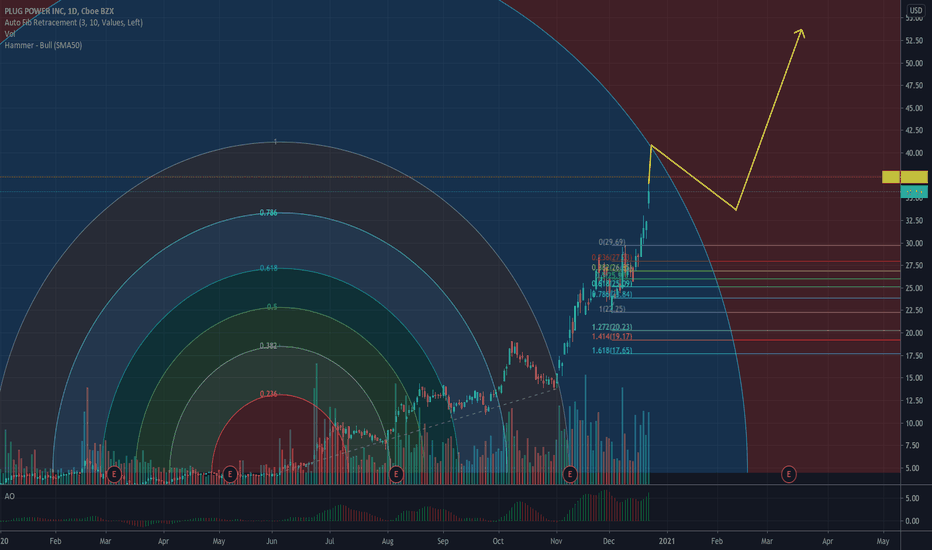
Task: Select the Hammer - Bull (SMA50) indicator legend
Action: tap(43, 45)
